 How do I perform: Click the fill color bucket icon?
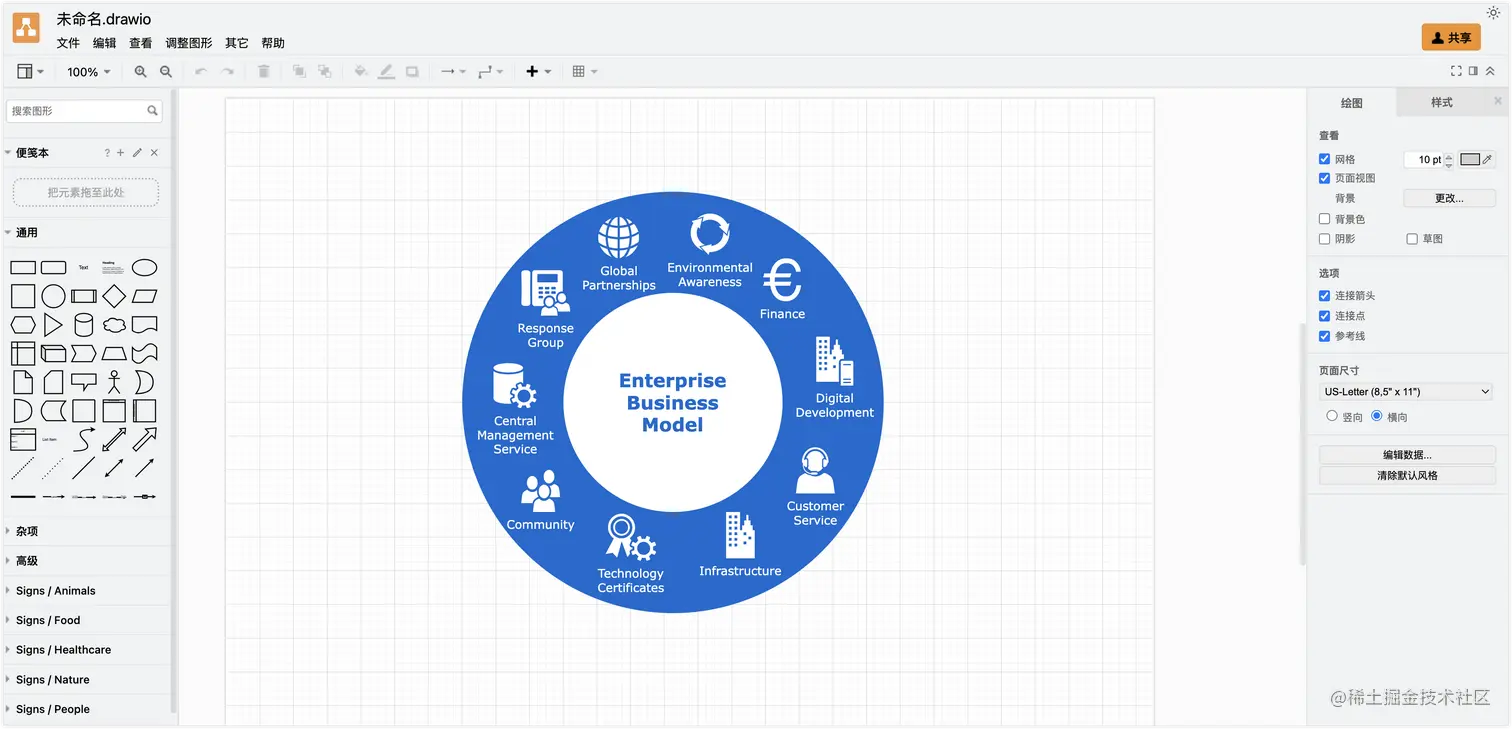point(361,72)
